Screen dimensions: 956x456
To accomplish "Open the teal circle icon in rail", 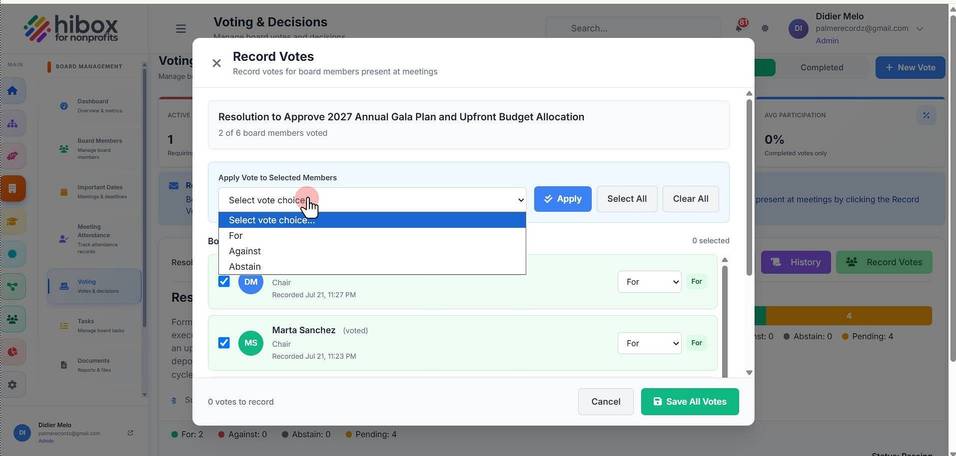I will [13, 254].
